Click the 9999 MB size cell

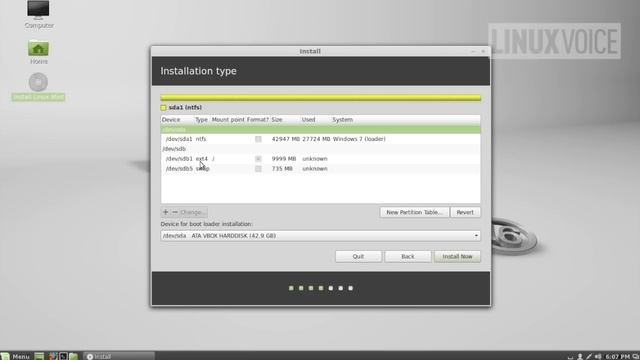(x=284, y=159)
